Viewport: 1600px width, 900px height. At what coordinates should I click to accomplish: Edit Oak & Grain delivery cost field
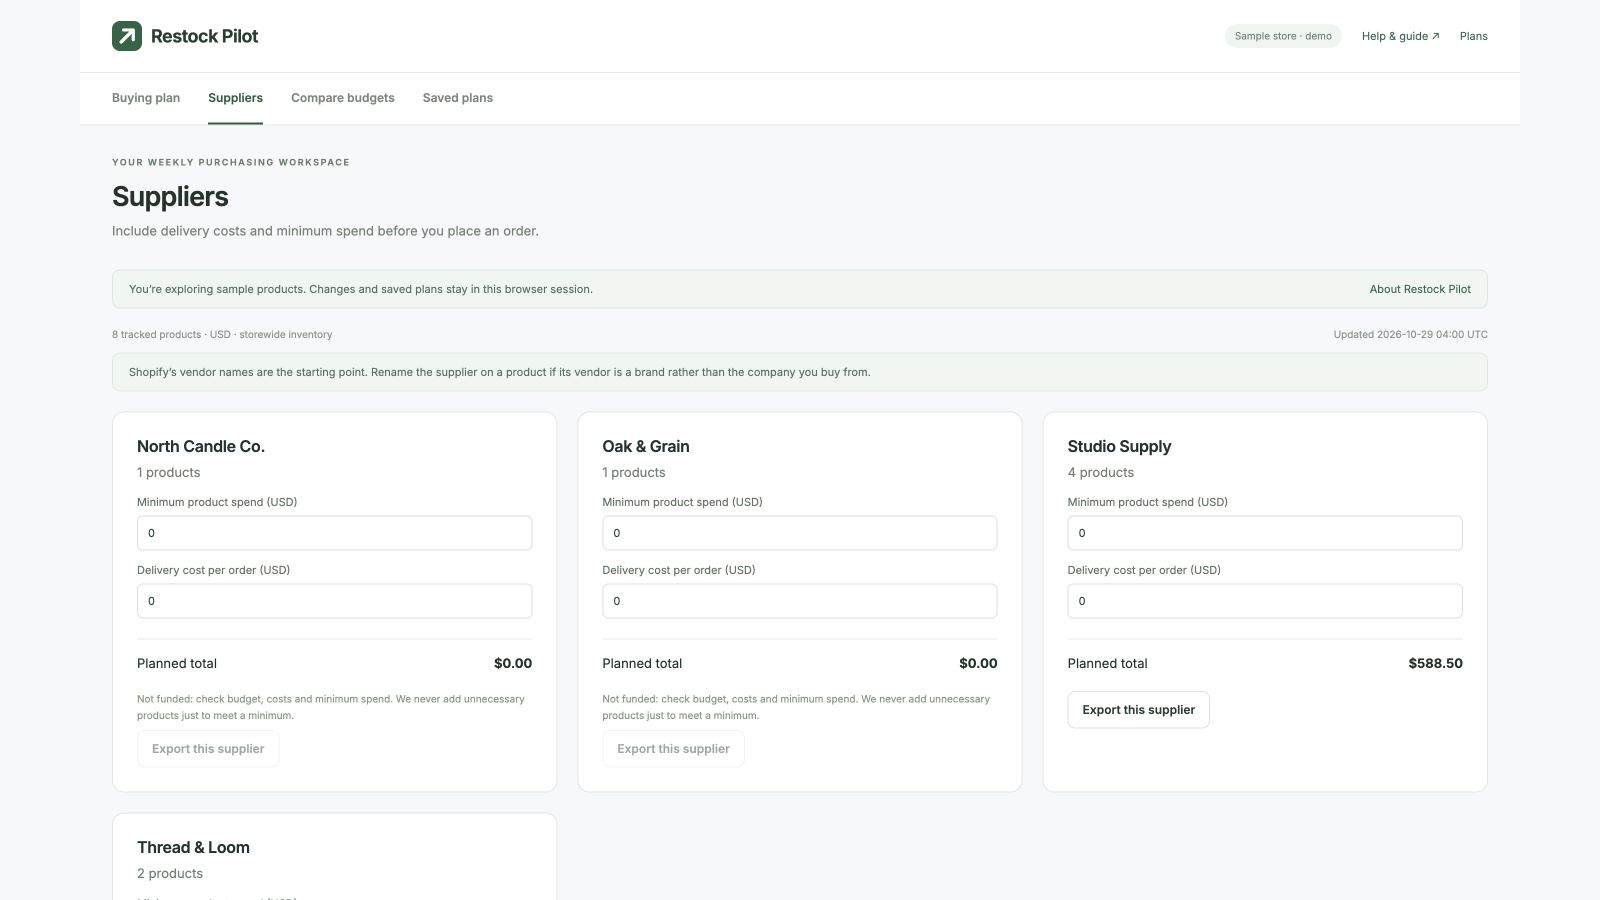pyautogui.click(x=799, y=601)
